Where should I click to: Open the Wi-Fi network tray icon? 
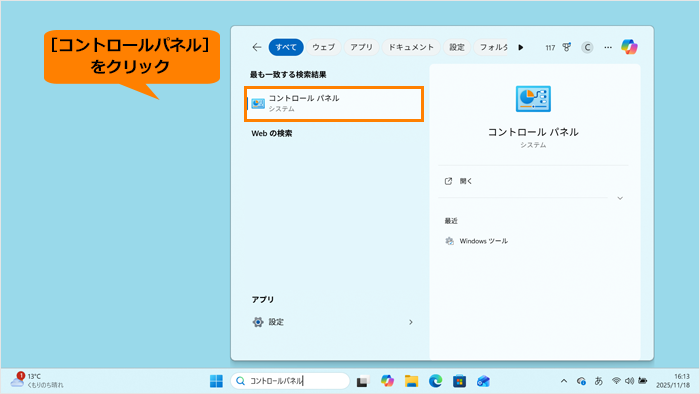click(616, 381)
